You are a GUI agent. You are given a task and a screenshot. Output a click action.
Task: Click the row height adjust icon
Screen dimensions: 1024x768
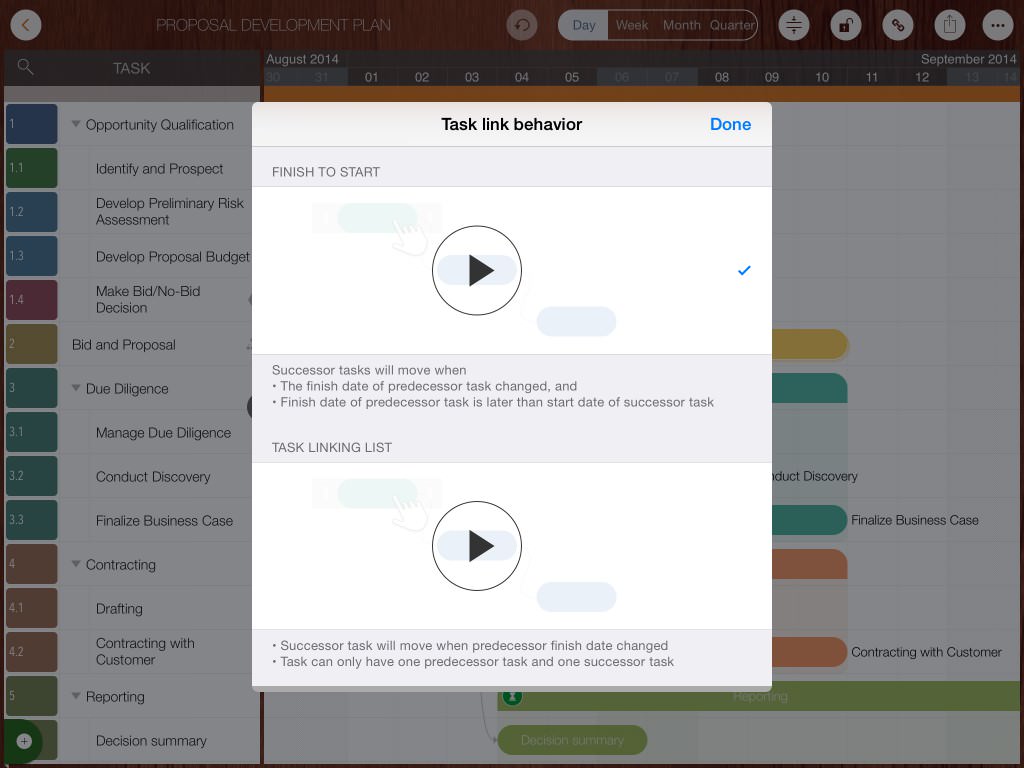[x=794, y=25]
